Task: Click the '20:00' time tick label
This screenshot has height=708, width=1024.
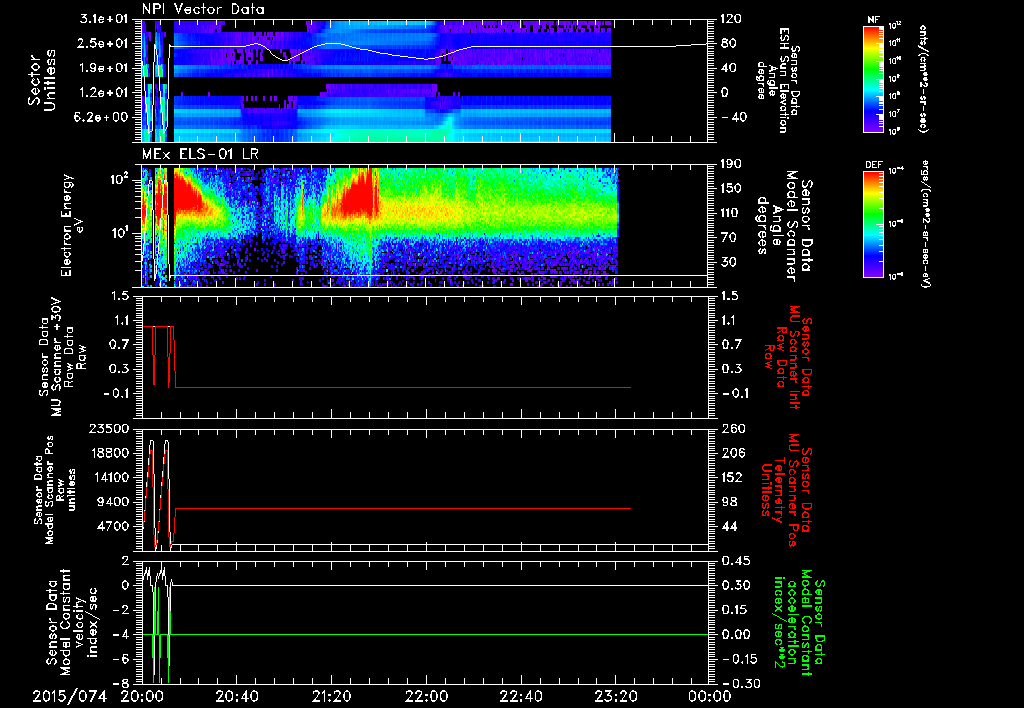Action: tap(142, 696)
